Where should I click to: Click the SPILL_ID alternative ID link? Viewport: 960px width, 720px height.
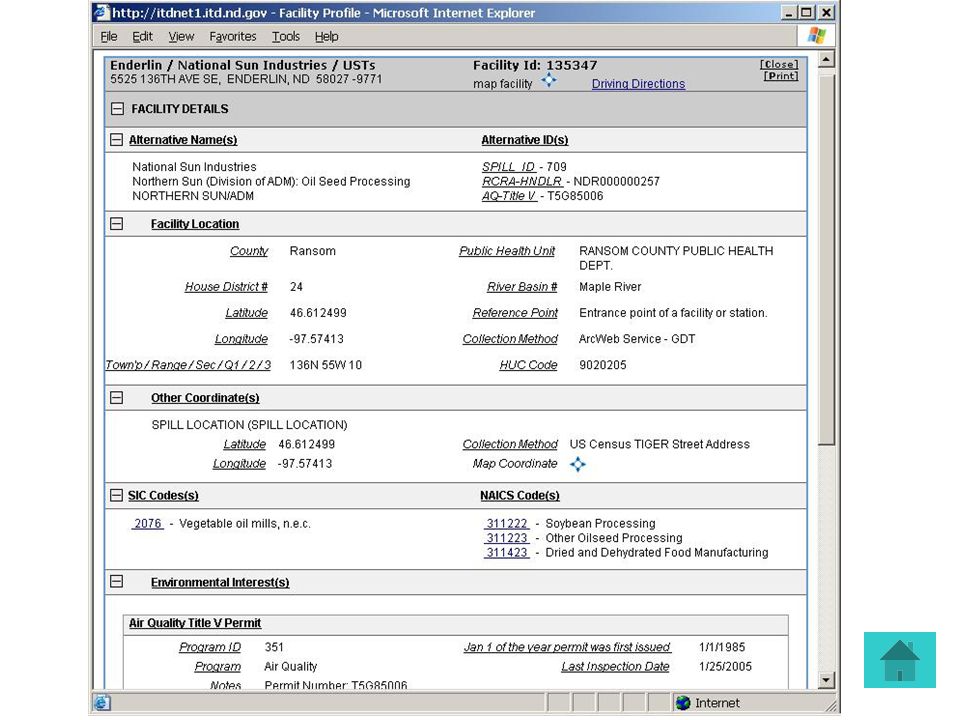click(x=509, y=167)
